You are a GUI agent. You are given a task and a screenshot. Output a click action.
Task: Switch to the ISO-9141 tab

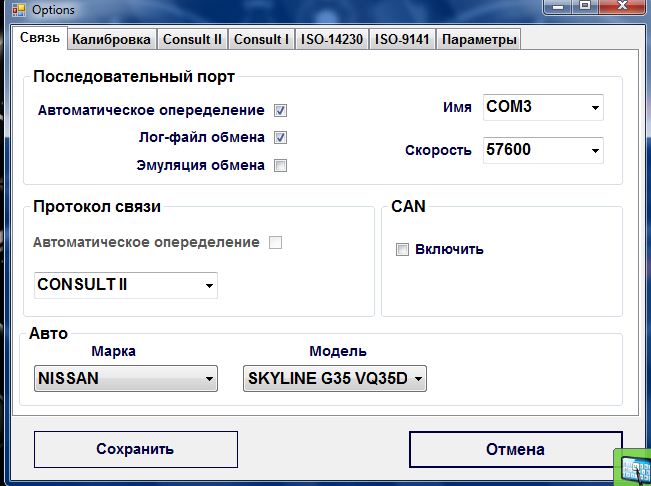(401, 40)
